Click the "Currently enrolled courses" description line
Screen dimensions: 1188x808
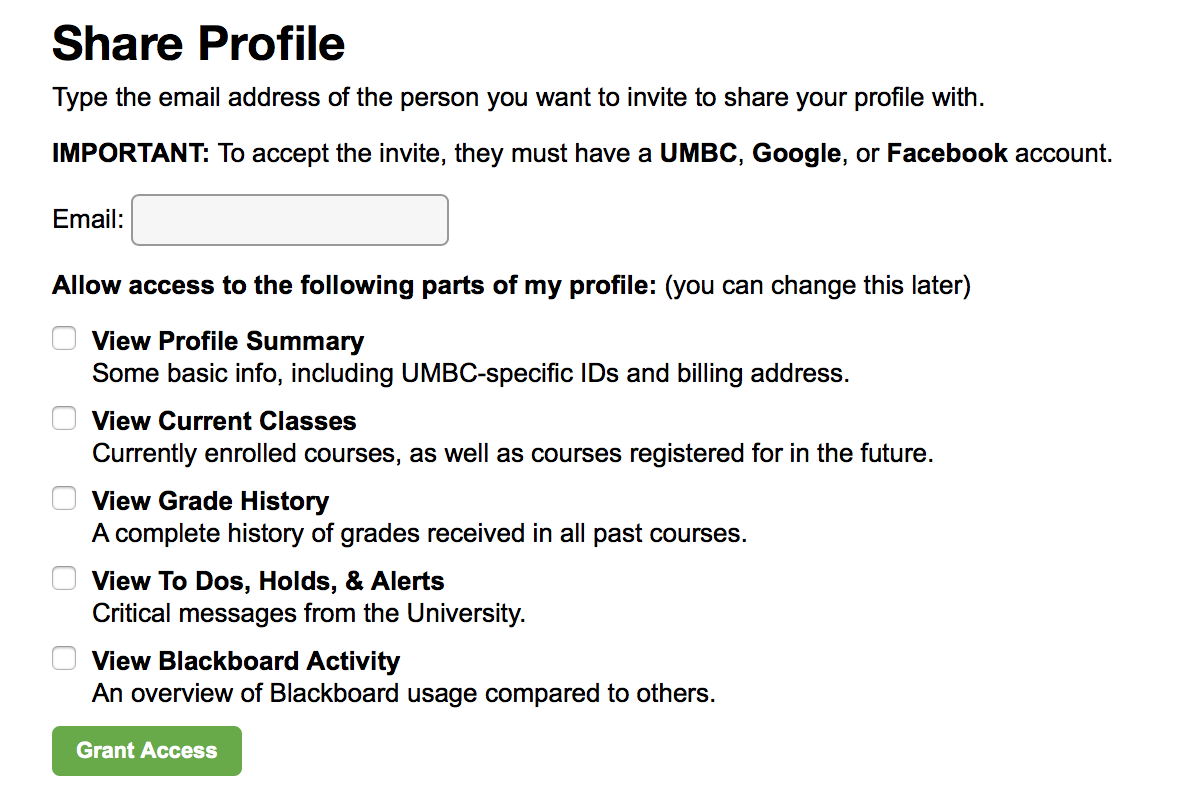coord(512,454)
